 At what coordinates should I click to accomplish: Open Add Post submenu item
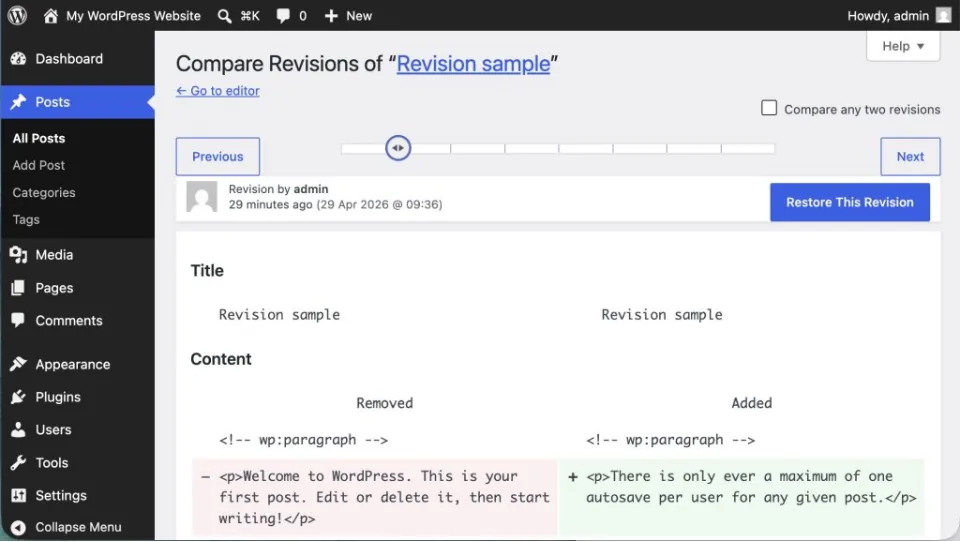coord(39,165)
